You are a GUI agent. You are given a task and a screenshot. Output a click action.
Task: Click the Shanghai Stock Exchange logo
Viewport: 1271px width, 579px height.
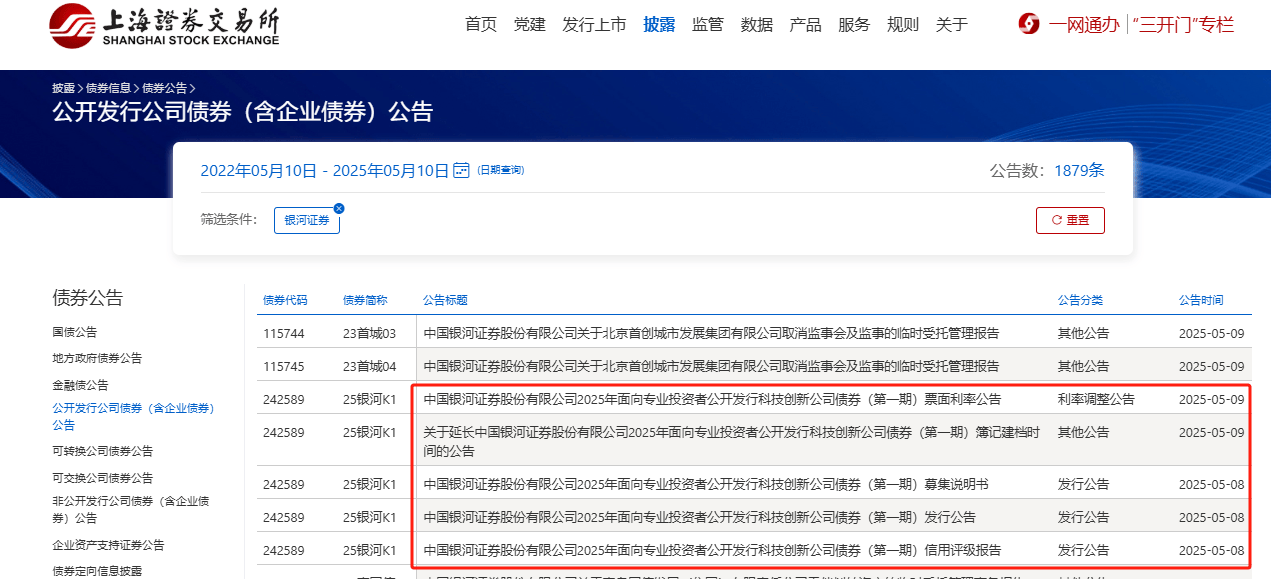[x=160, y=27]
